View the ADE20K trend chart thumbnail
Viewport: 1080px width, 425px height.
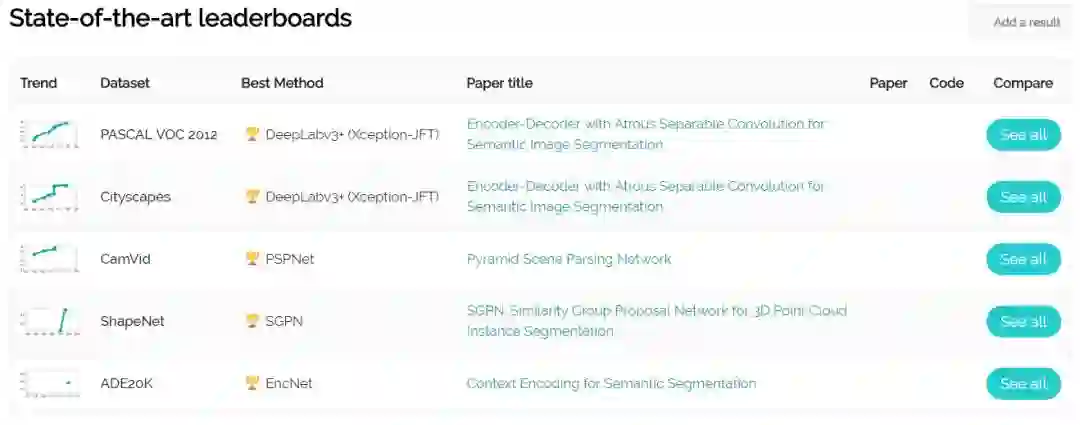[x=48, y=383]
